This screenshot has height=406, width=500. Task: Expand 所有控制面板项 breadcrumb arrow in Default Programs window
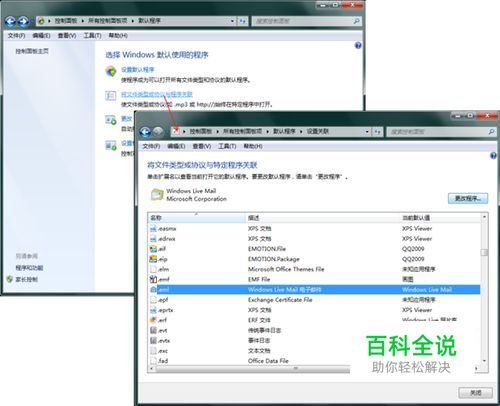click(x=133, y=21)
